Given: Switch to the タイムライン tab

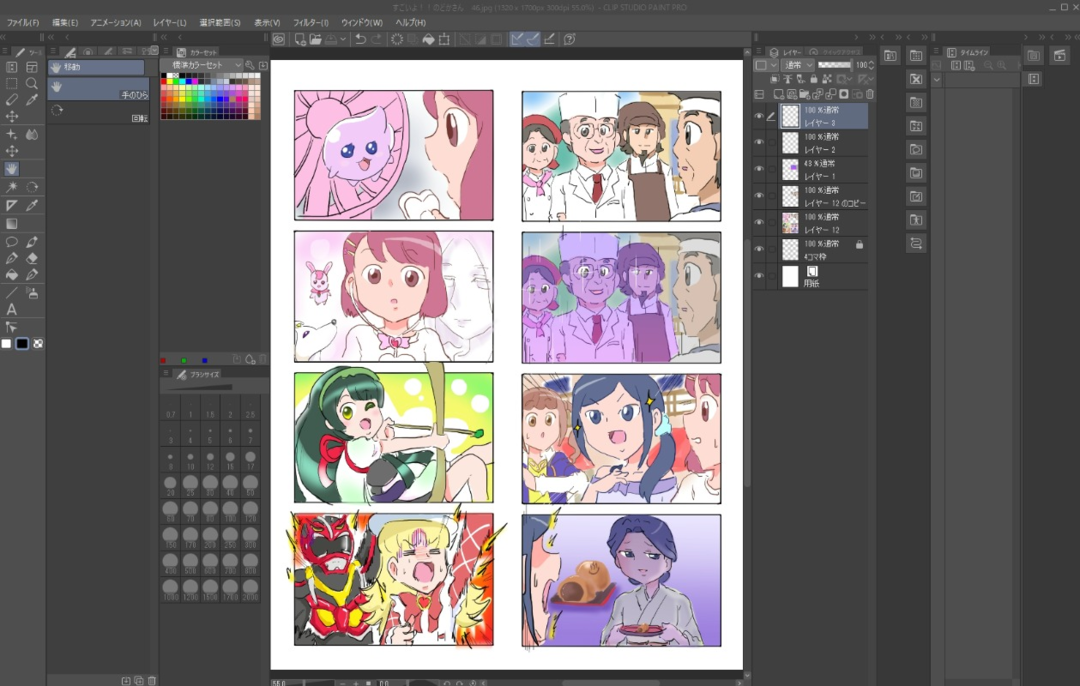Looking at the screenshot, I should click(x=966, y=52).
